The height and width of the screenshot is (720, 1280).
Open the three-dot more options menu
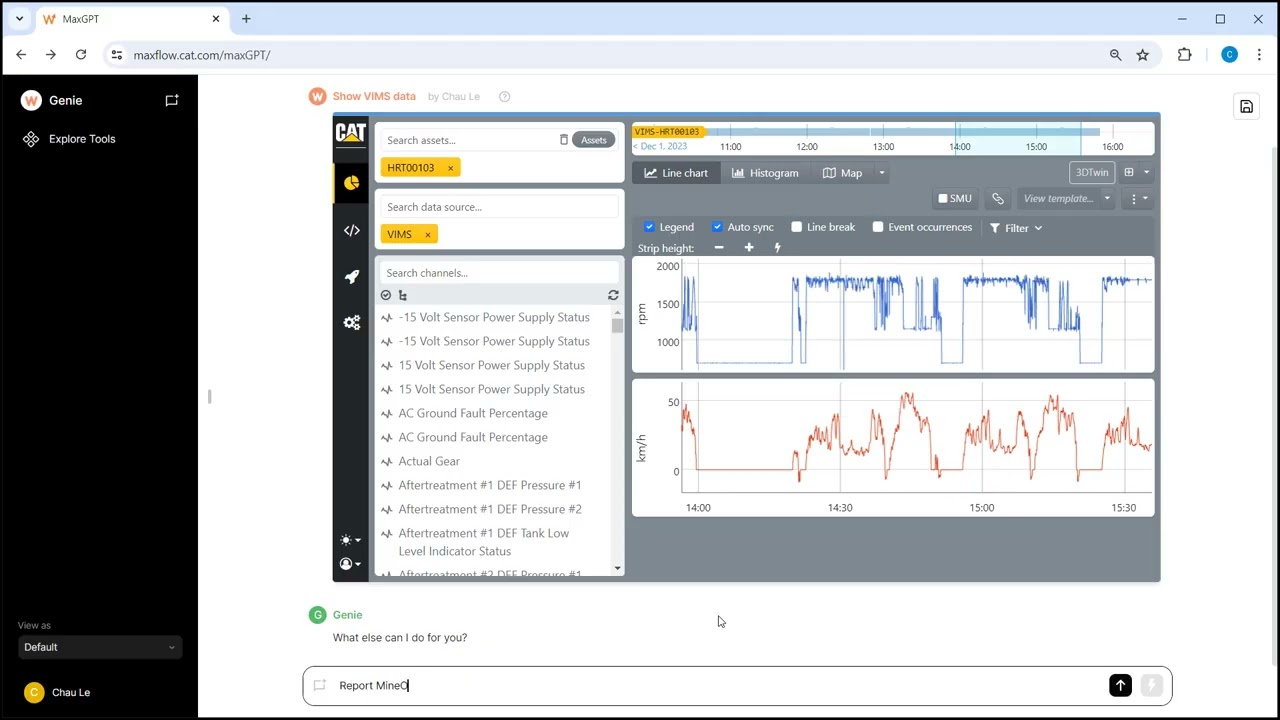pyautogui.click(x=1137, y=199)
